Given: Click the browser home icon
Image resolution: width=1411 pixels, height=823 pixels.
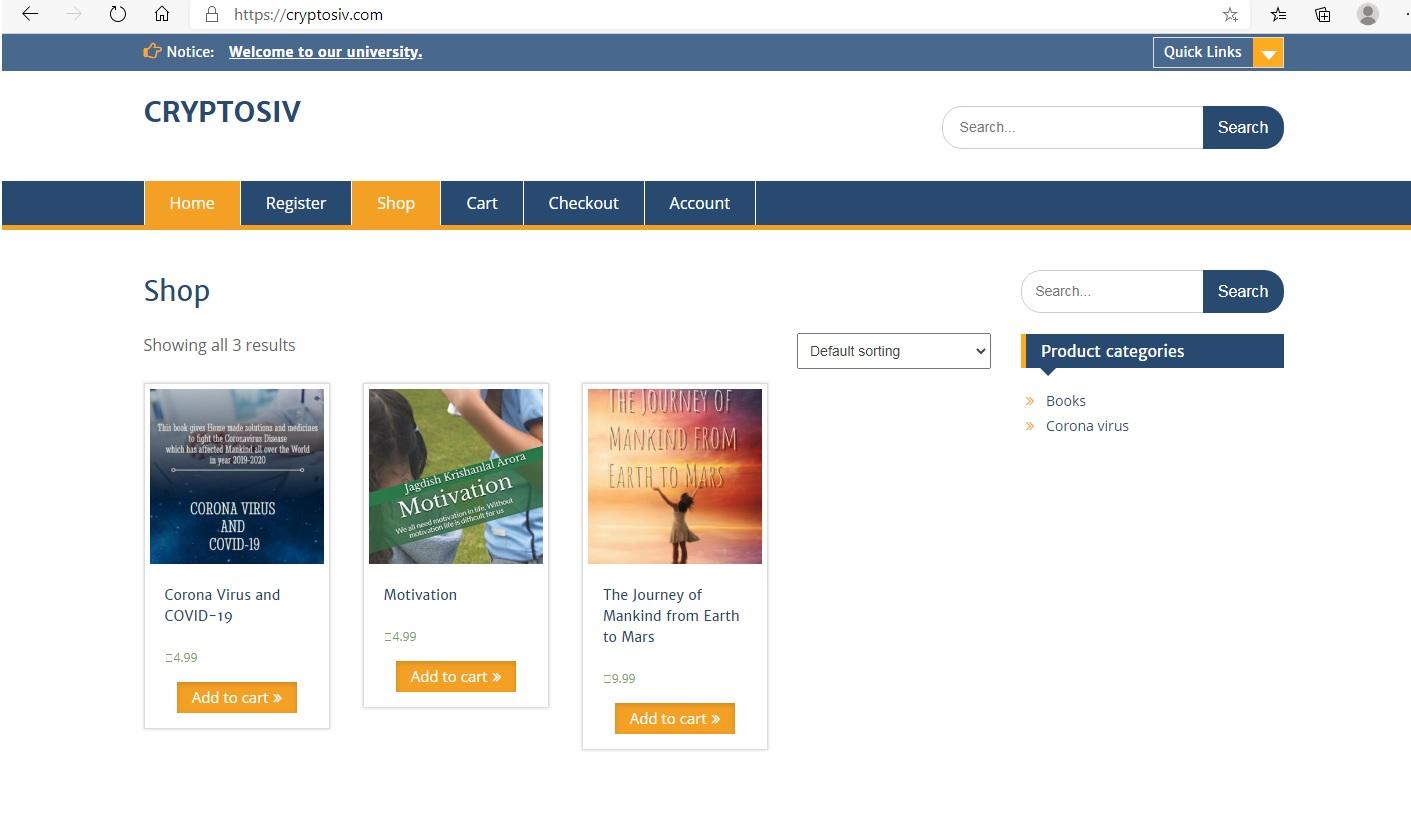Looking at the screenshot, I should (x=162, y=14).
